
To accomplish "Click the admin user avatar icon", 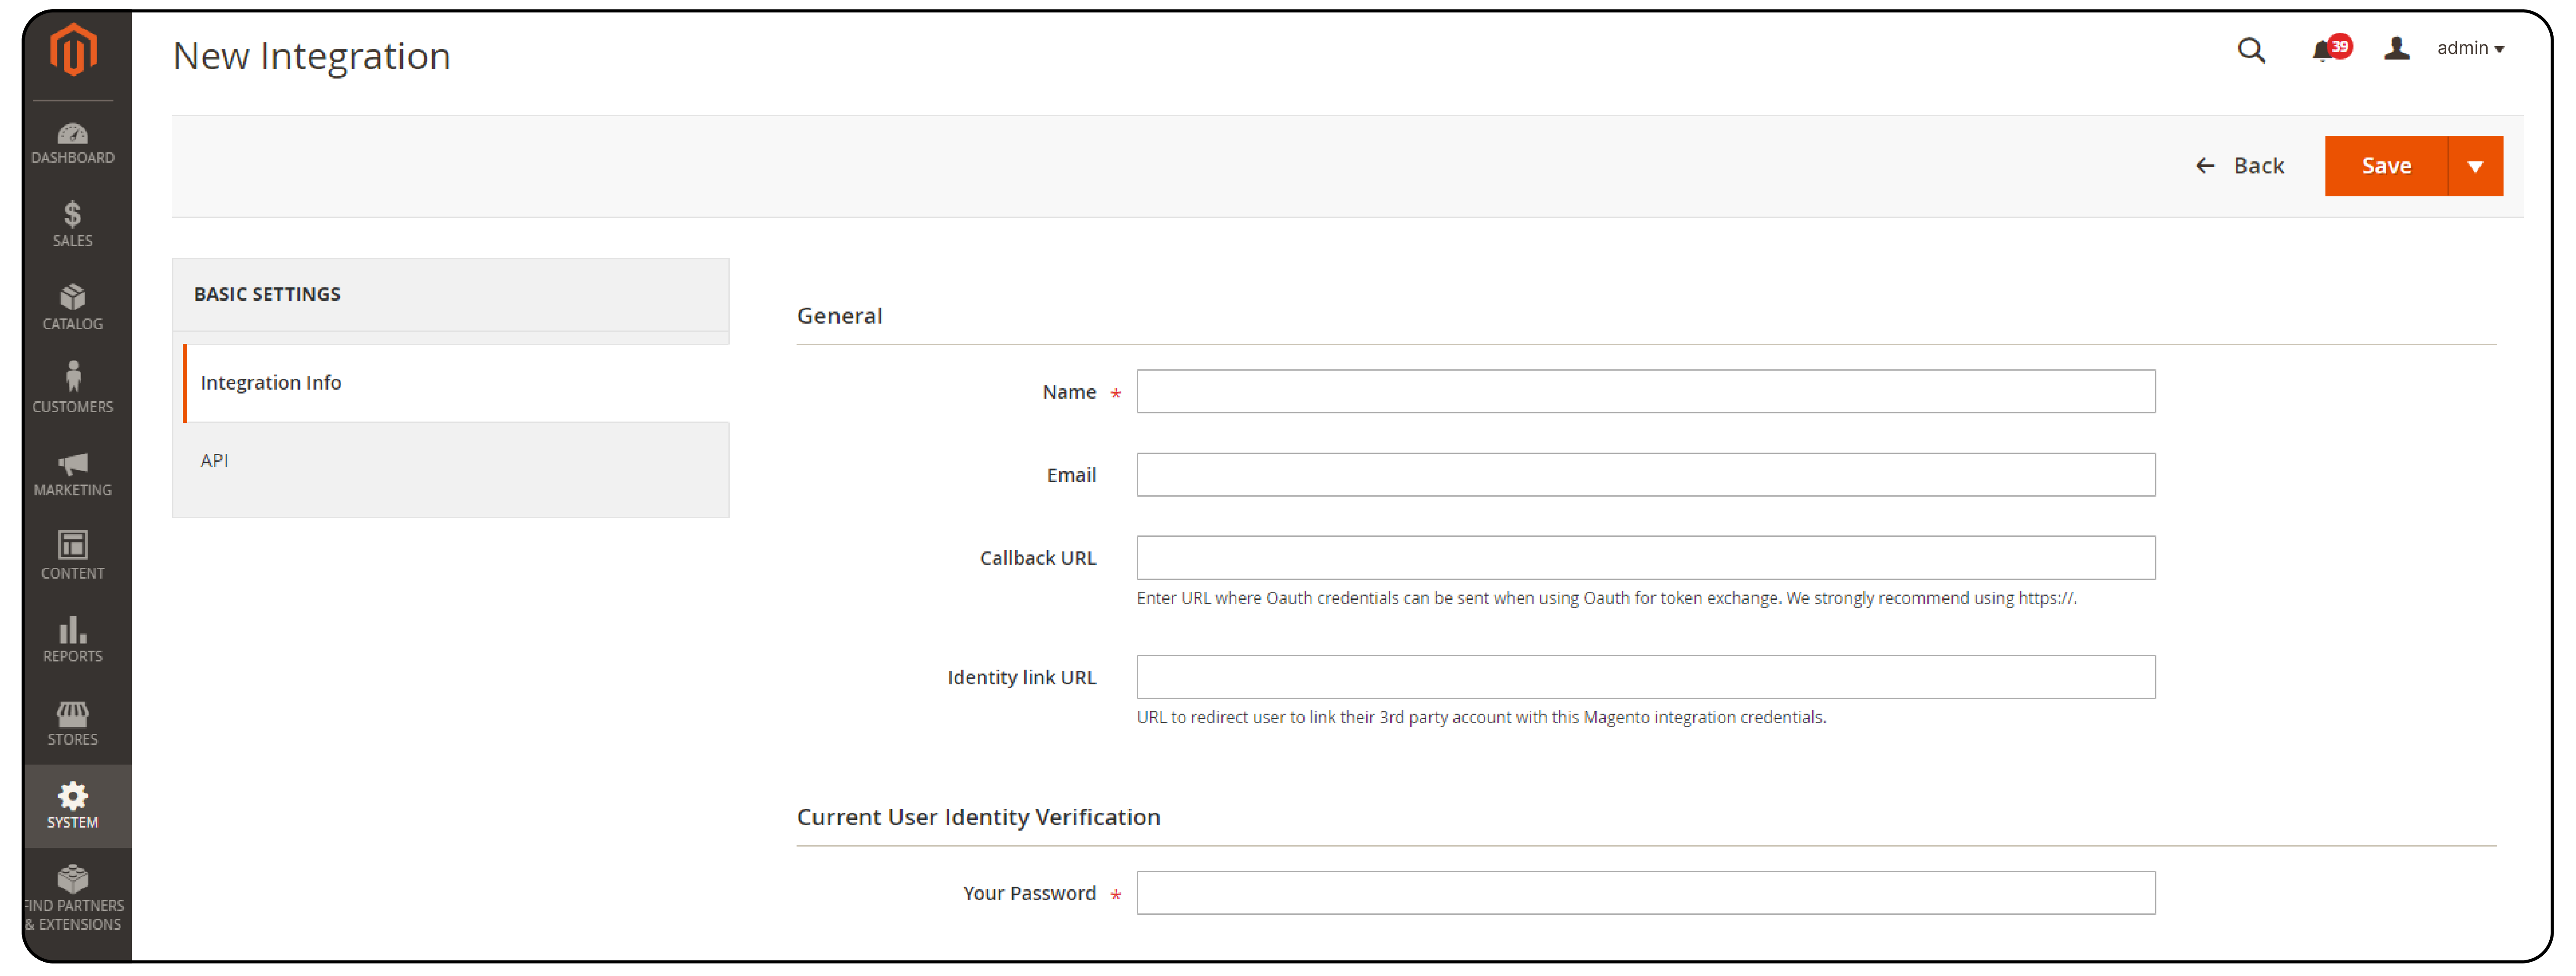I will tap(2396, 48).
